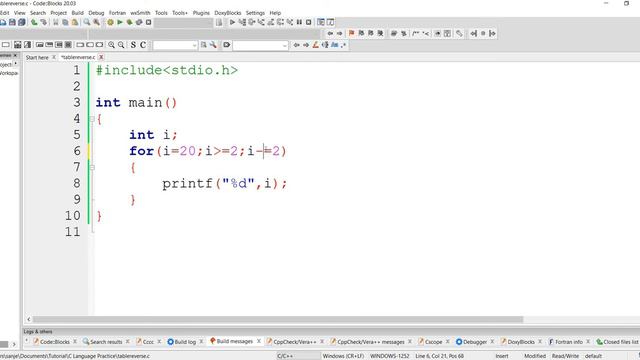Image resolution: width=640 pixels, height=360 pixels.
Task: Click the Stop debugger icon
Action: pyautogui.click(x=309, y=22)
